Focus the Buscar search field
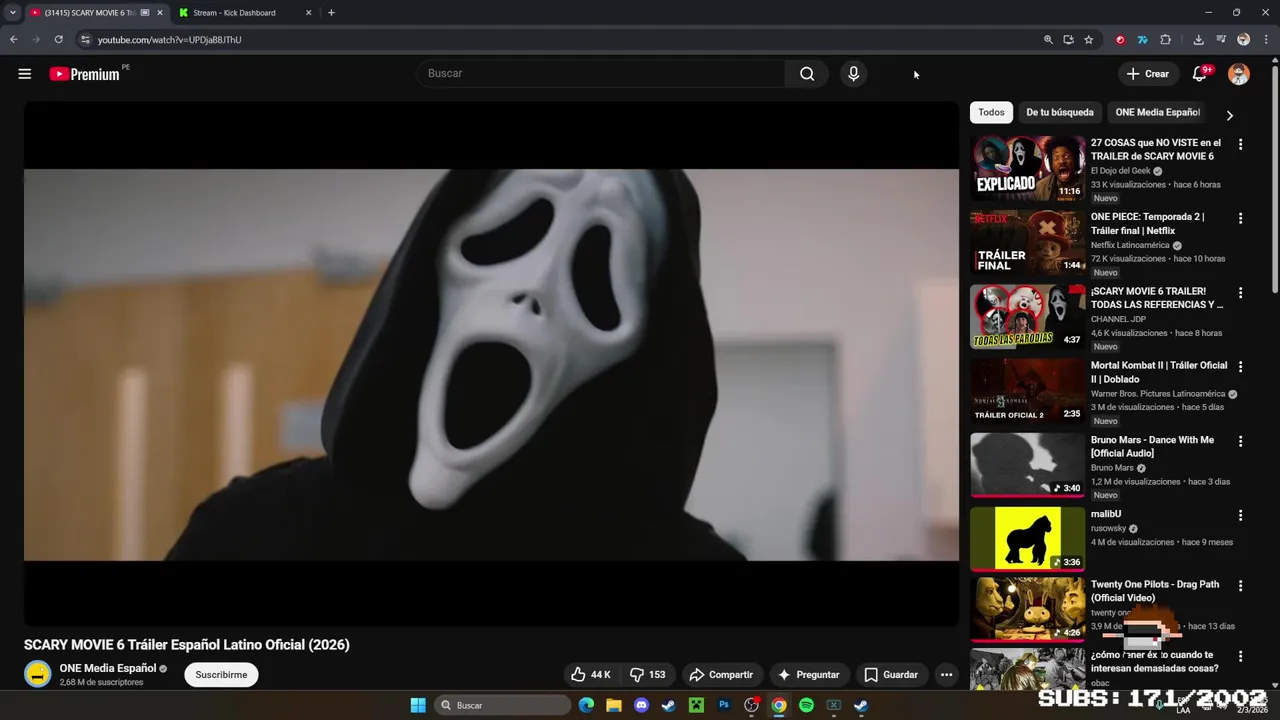The image size is (1280, 720). tap(601, 74)
